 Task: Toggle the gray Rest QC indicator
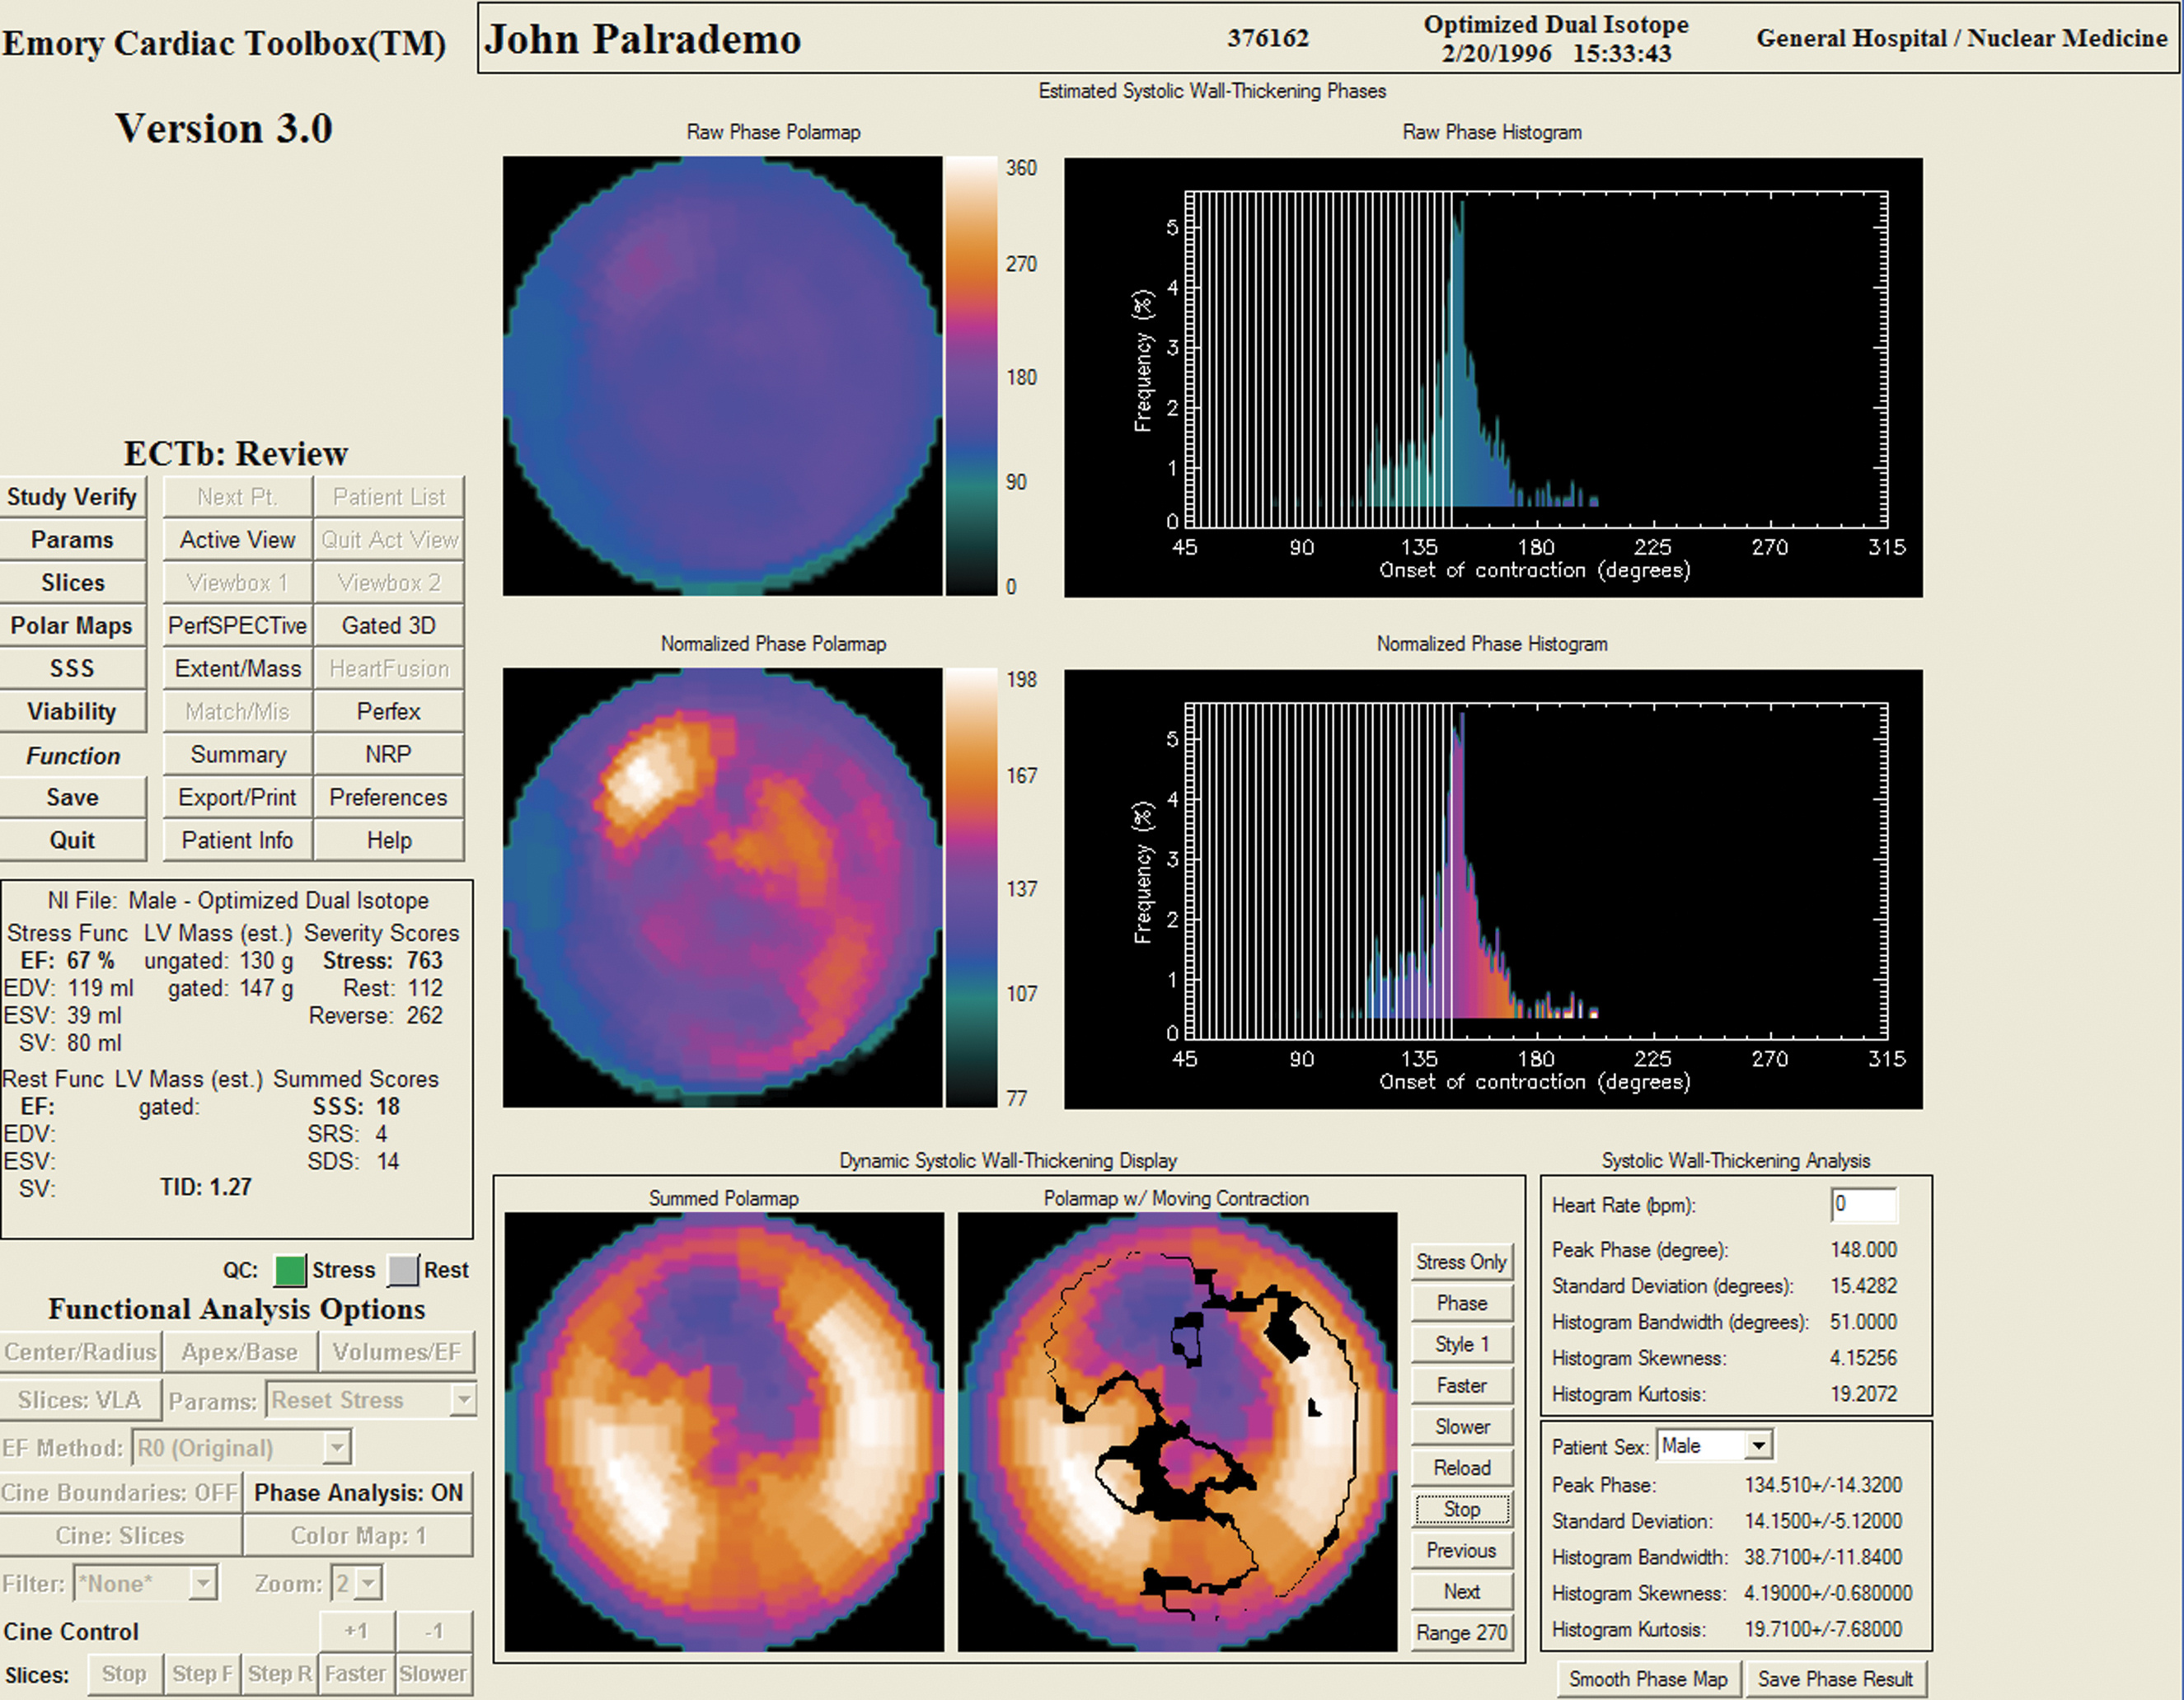click(402, 1270)
